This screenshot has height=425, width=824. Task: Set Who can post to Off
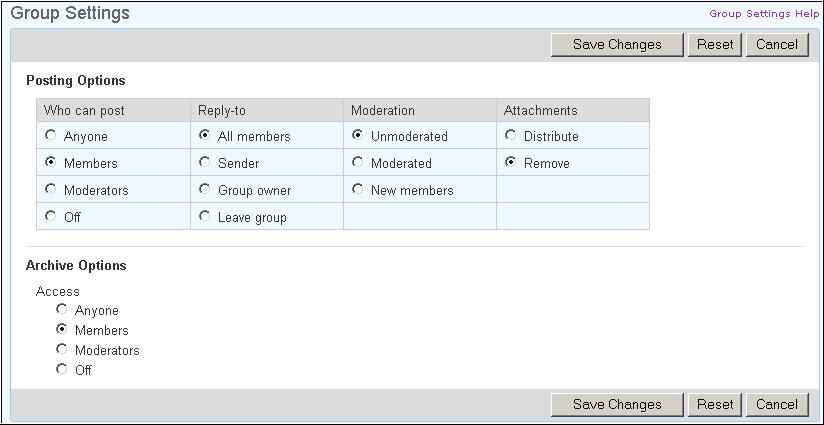click(x=50, y=216)
